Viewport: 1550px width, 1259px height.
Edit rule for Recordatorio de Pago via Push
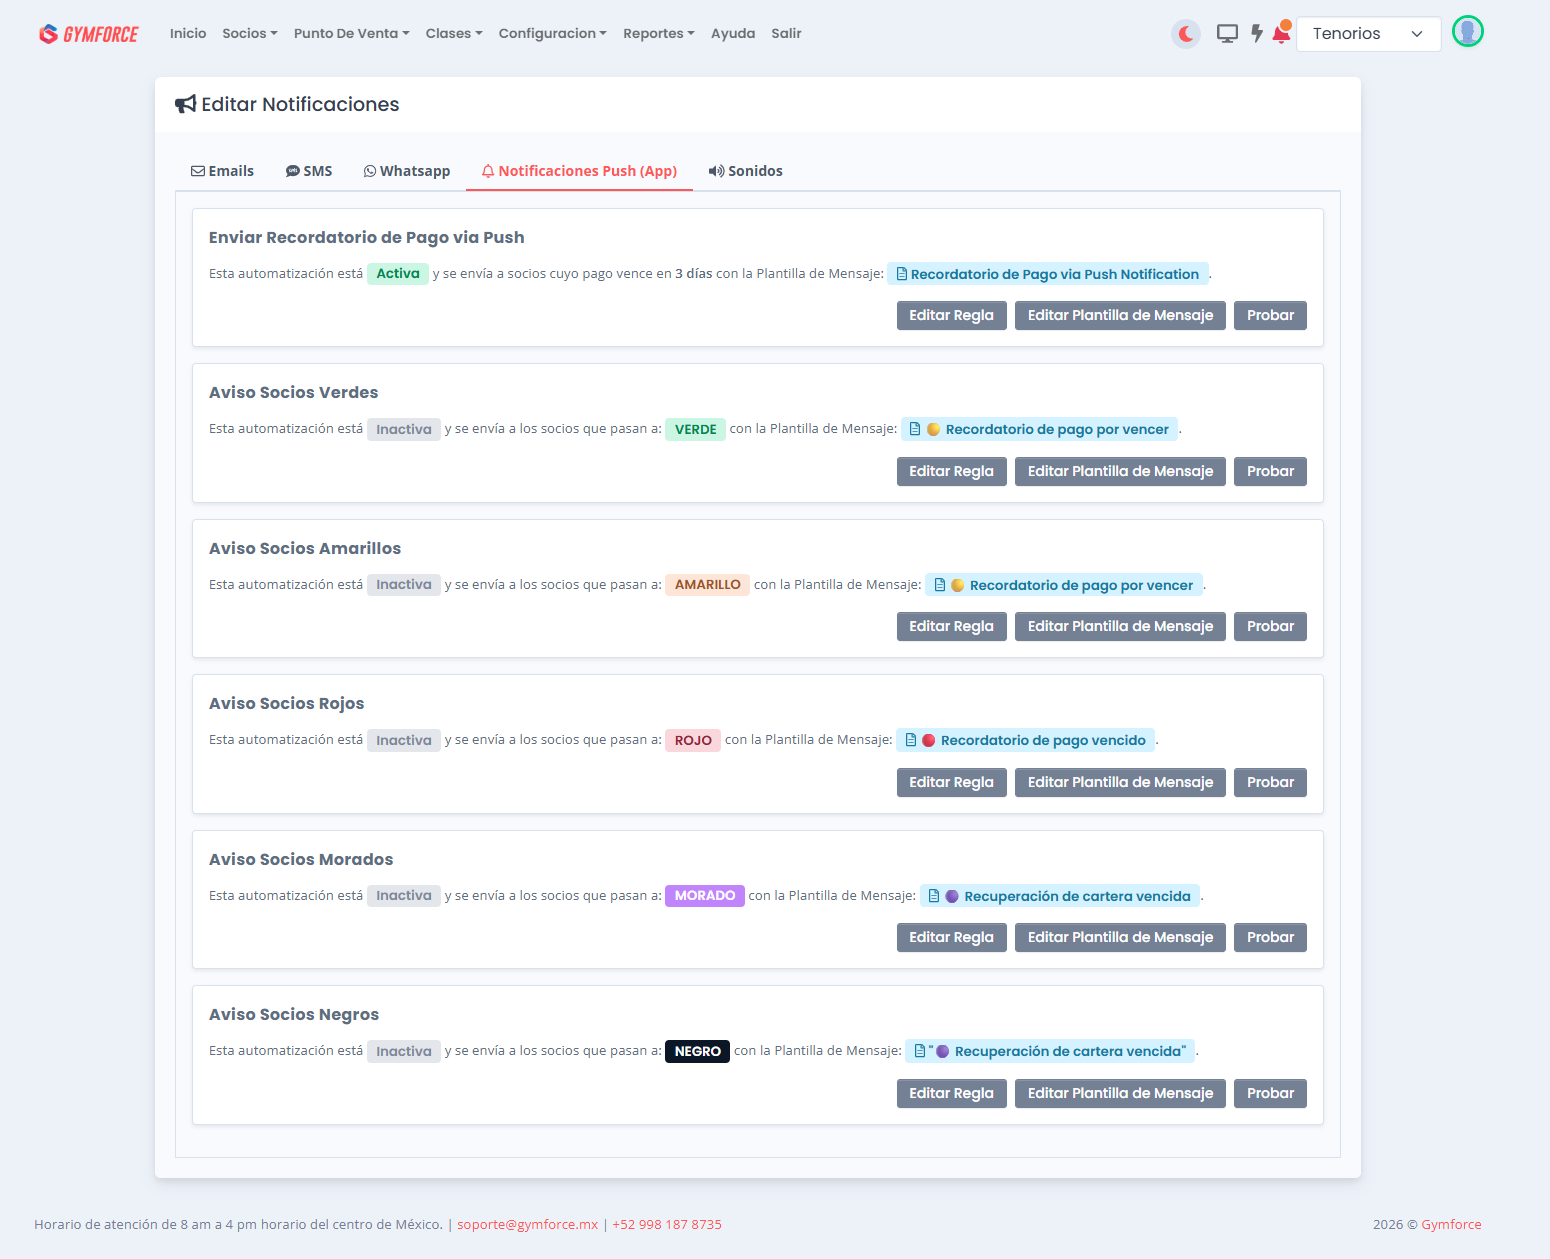click(951, 315)
